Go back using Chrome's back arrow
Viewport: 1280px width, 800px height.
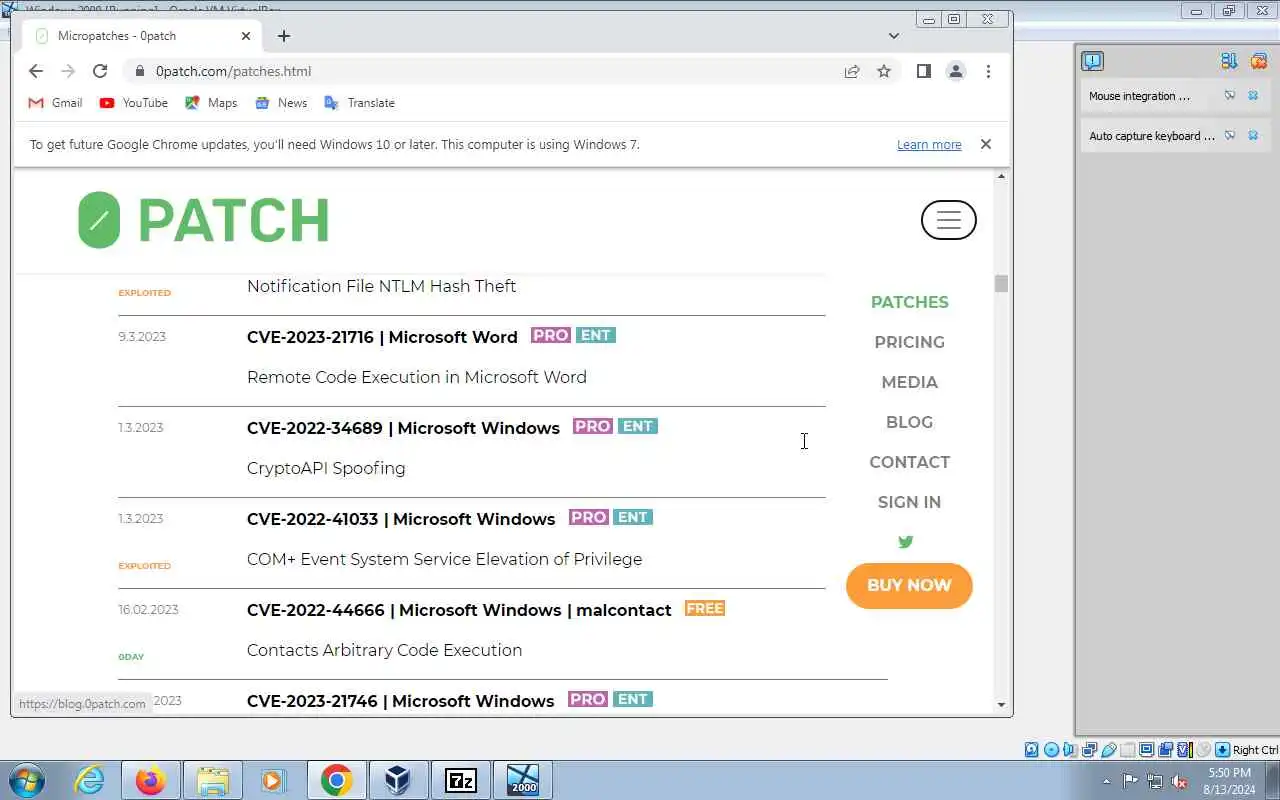click(x=36, y=71)
